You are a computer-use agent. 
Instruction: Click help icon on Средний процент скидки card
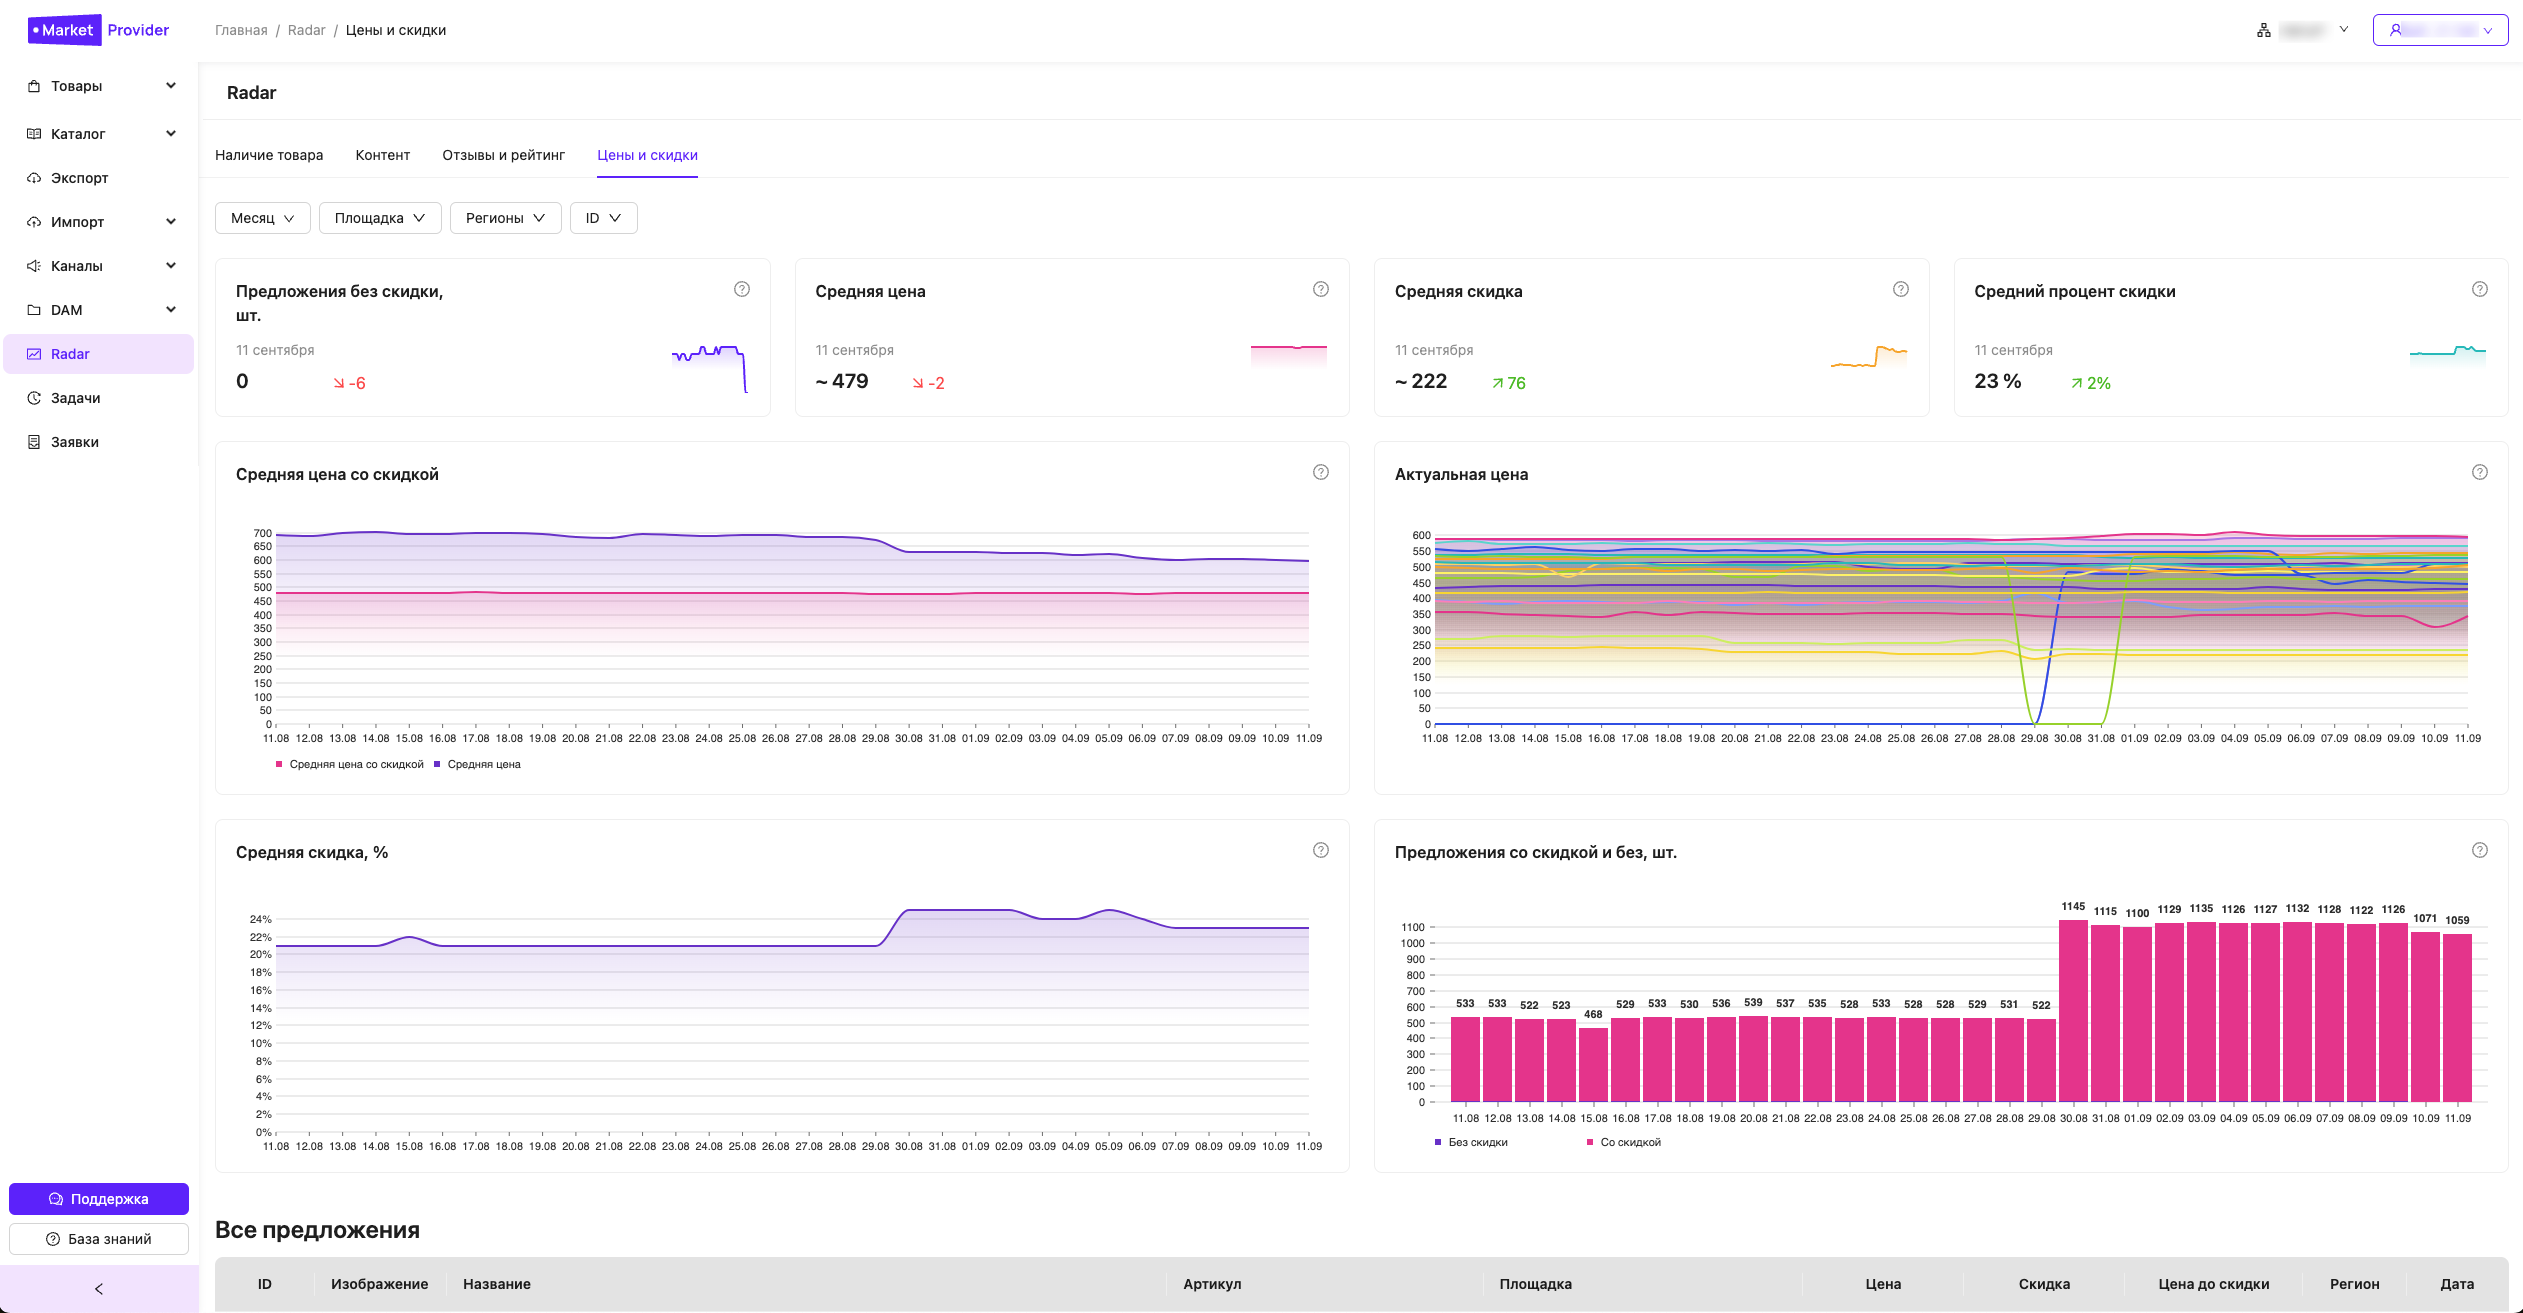(2479, 289)
